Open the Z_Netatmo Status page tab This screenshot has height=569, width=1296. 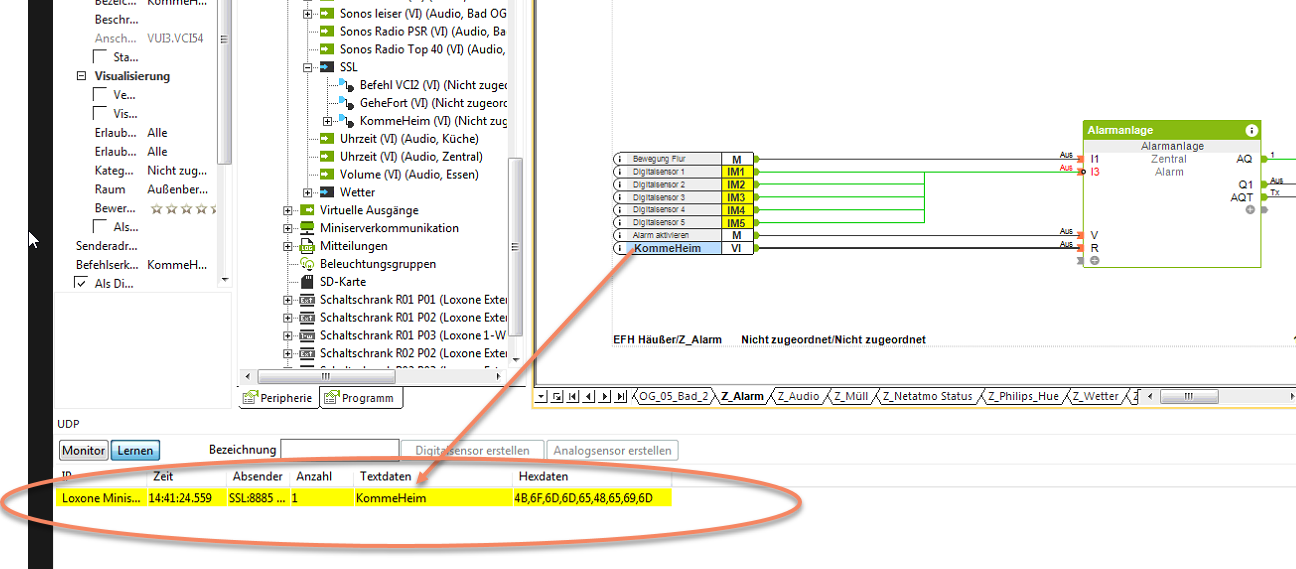coord(927,397)
